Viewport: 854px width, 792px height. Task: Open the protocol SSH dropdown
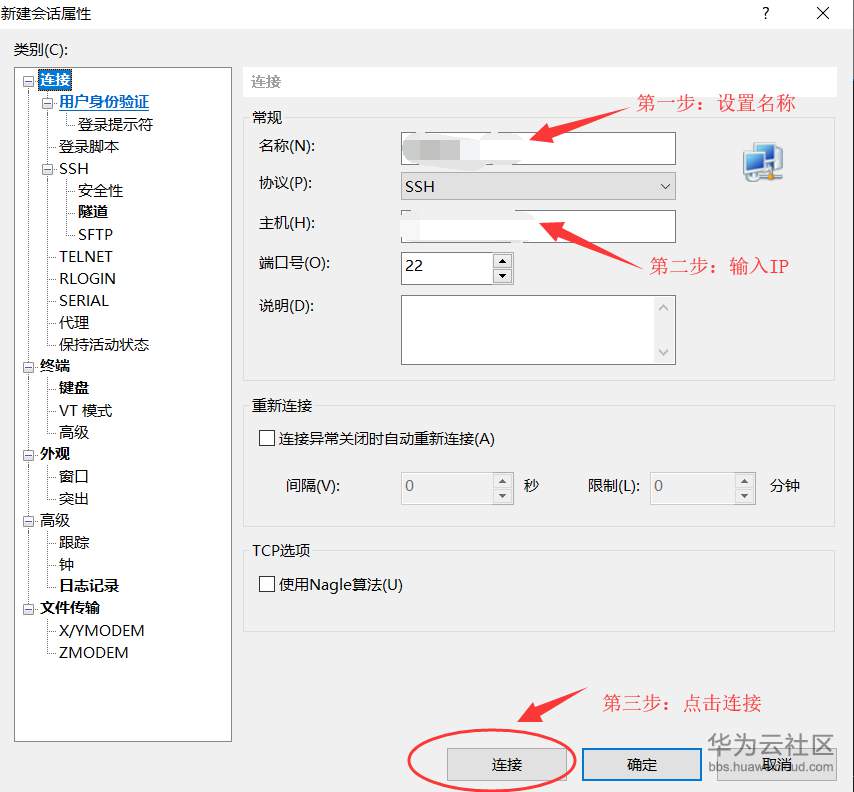point(538,186)
